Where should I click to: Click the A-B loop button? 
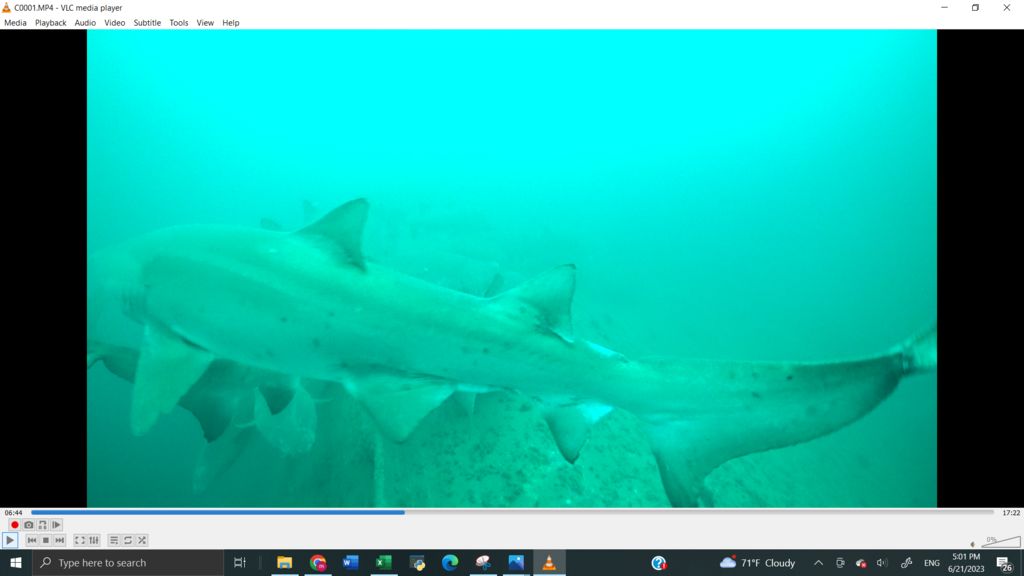tap(42, 525)
